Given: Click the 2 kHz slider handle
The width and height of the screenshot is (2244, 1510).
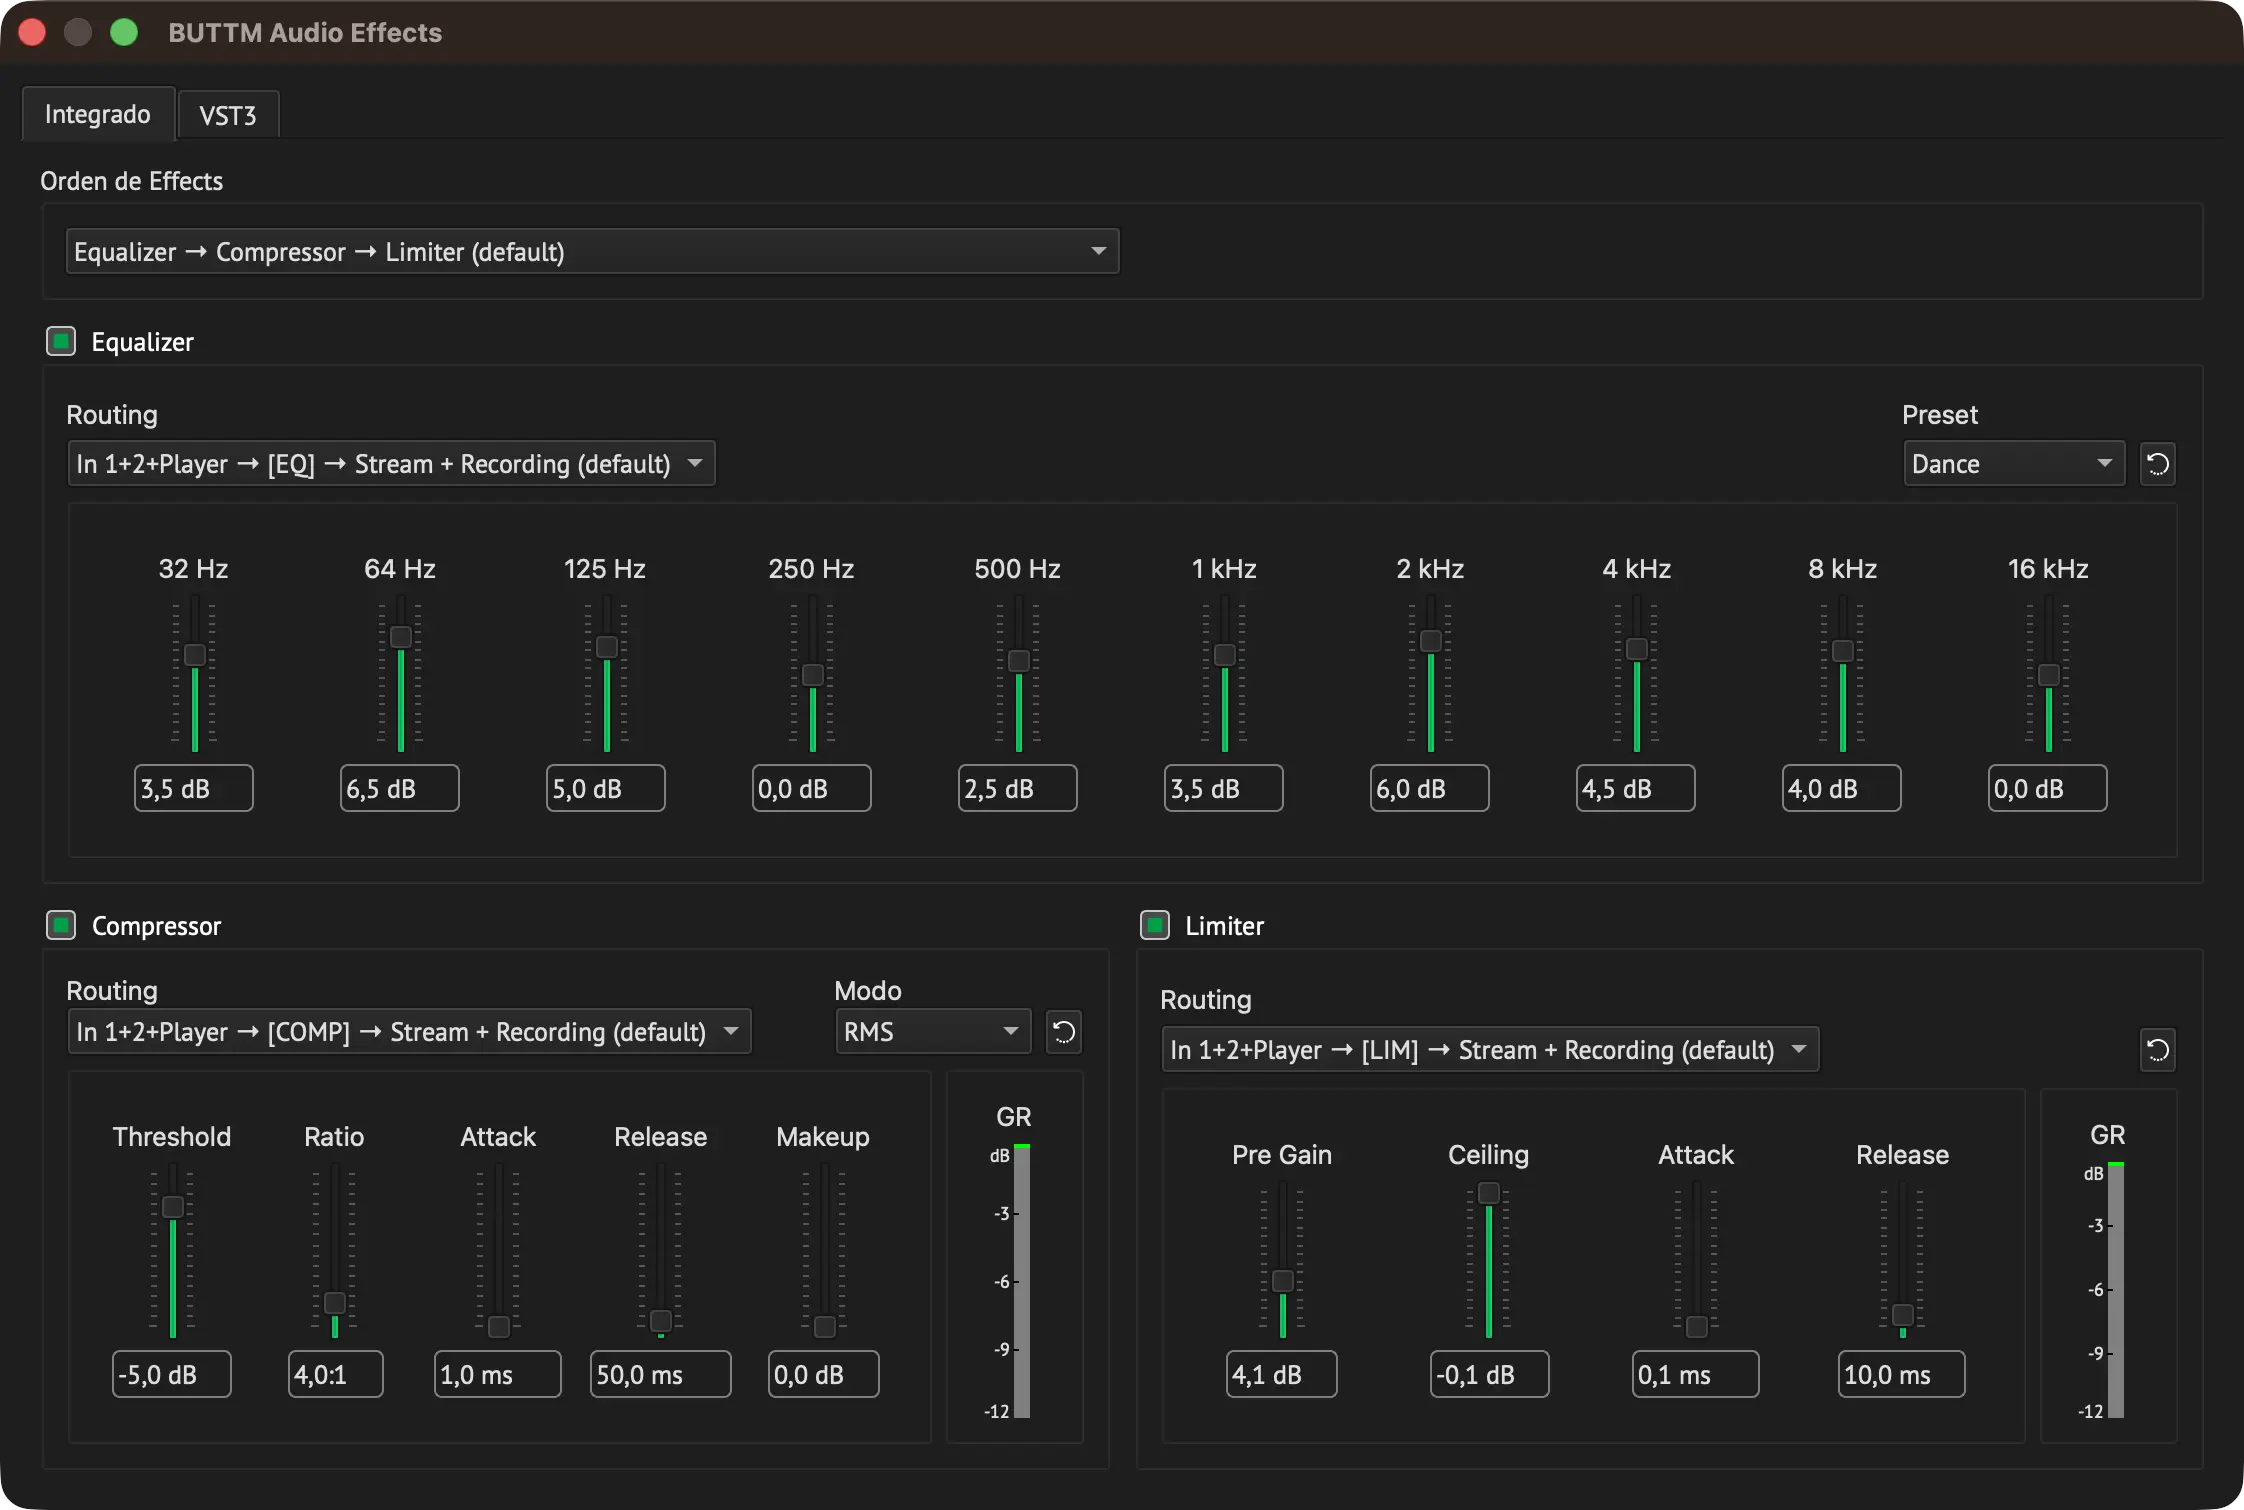Looking at the screenshot, I should 1431,641.
